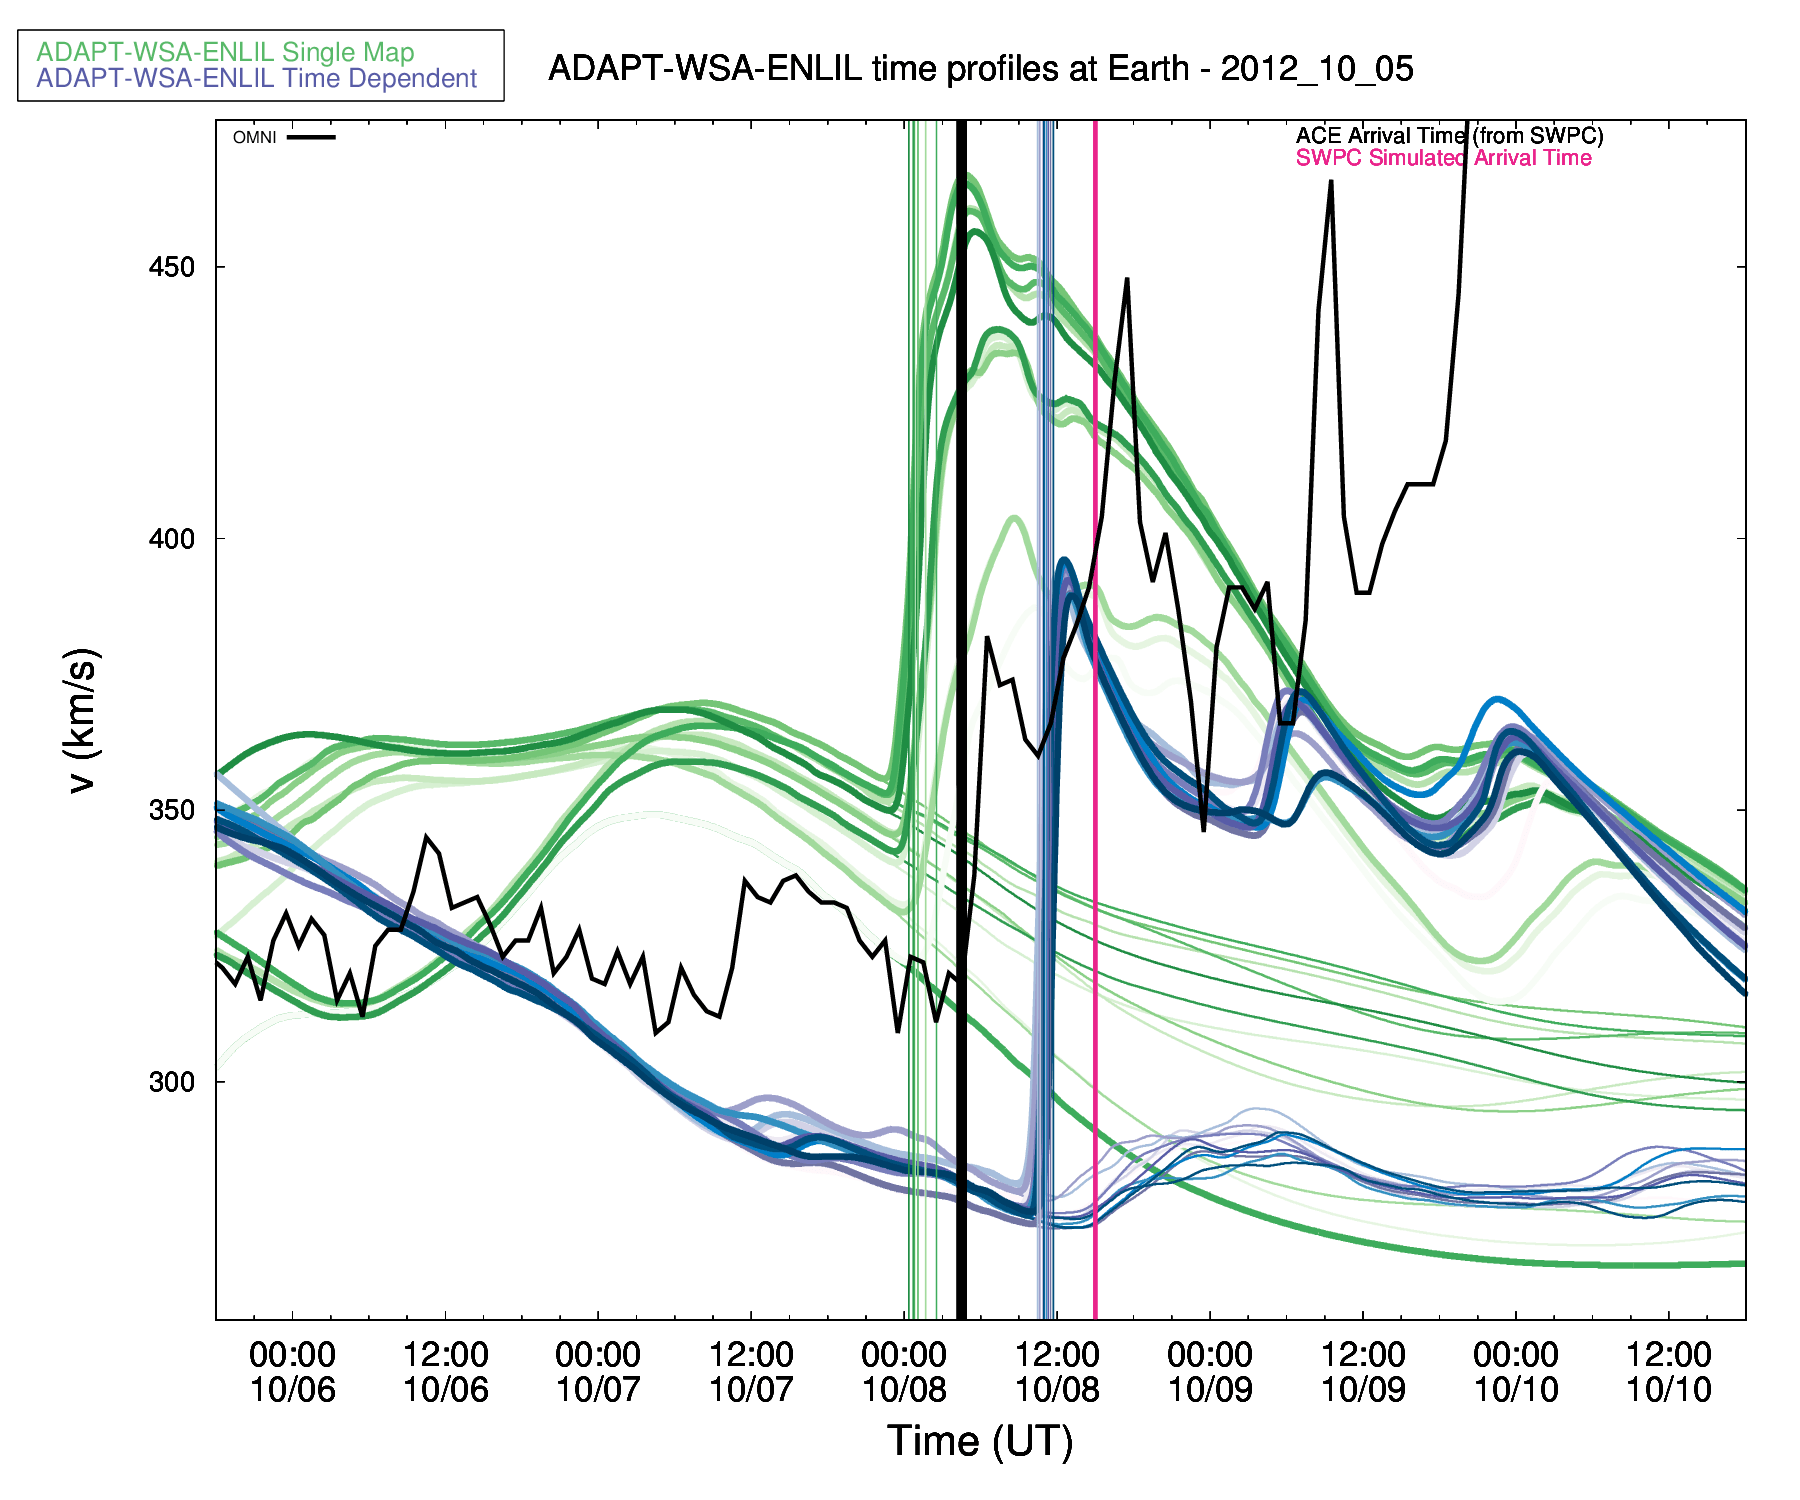Image resolution: width=1800 pixels, height=1500 pixels.
Task: Click the 400 y-axis tick label
Action: (172, 539)
